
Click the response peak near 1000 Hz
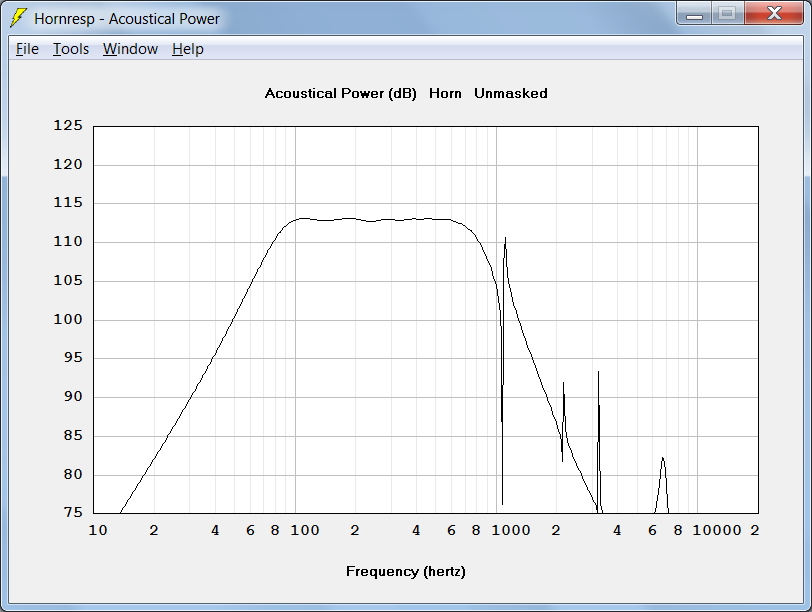pos(505,238)
